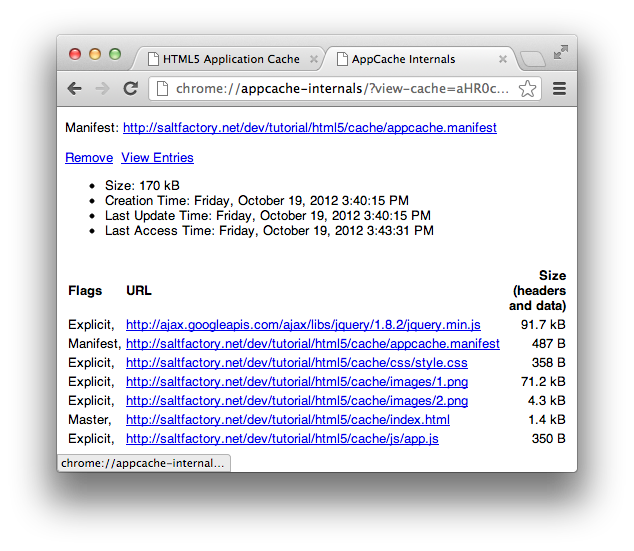Reload the AppCache Internals page
The height and width of the screenshot is (551, 634).
pos(131,88)
